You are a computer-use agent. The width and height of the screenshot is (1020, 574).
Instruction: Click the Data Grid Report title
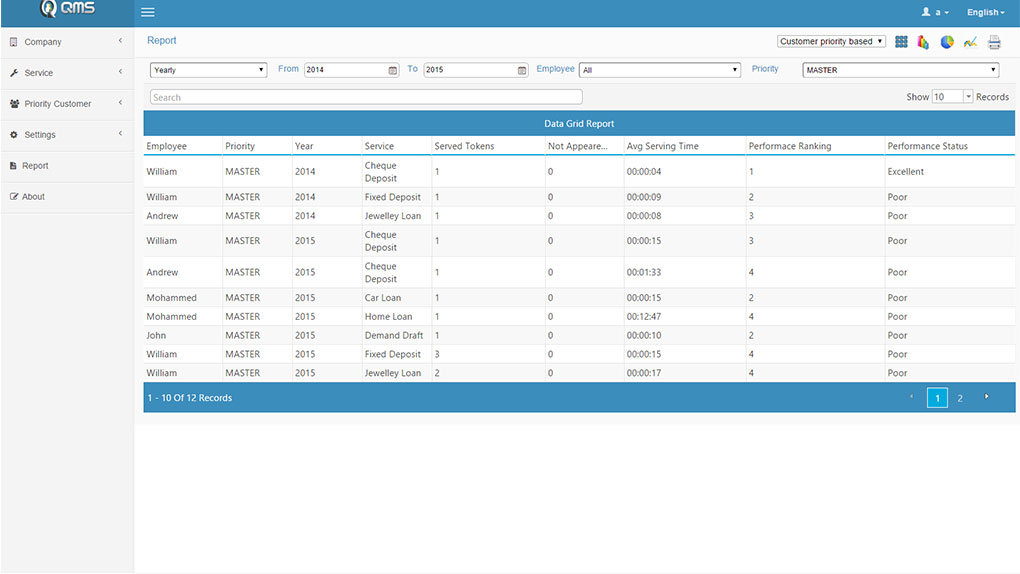tap(579, 124)
